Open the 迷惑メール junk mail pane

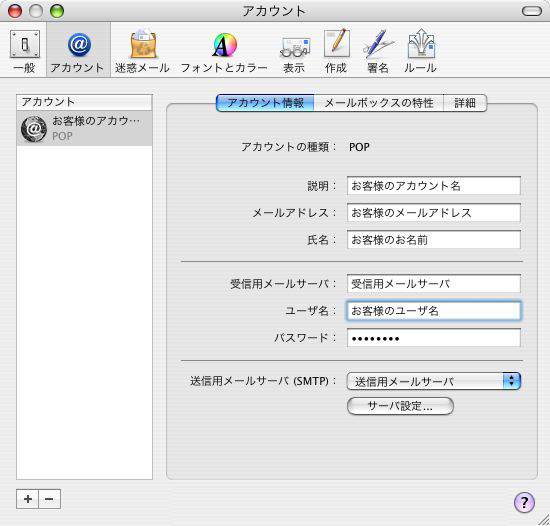click(x=142, y=51)
